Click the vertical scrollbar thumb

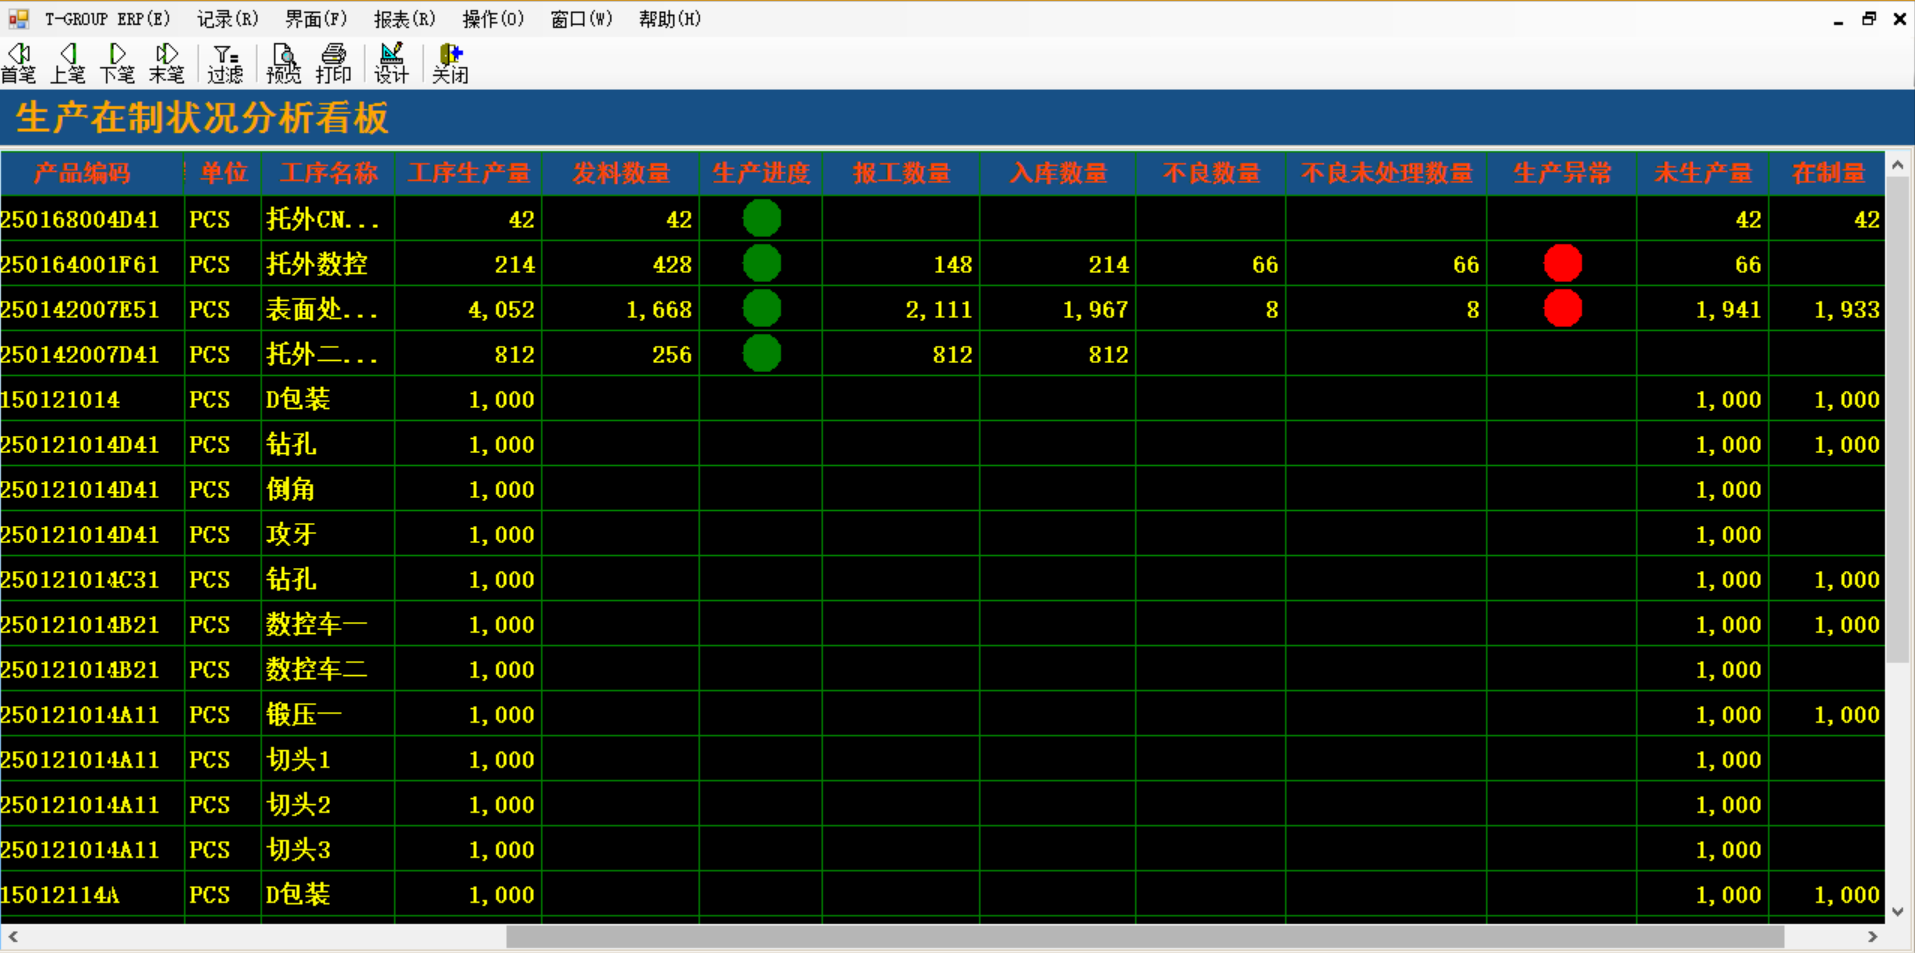1898,420
